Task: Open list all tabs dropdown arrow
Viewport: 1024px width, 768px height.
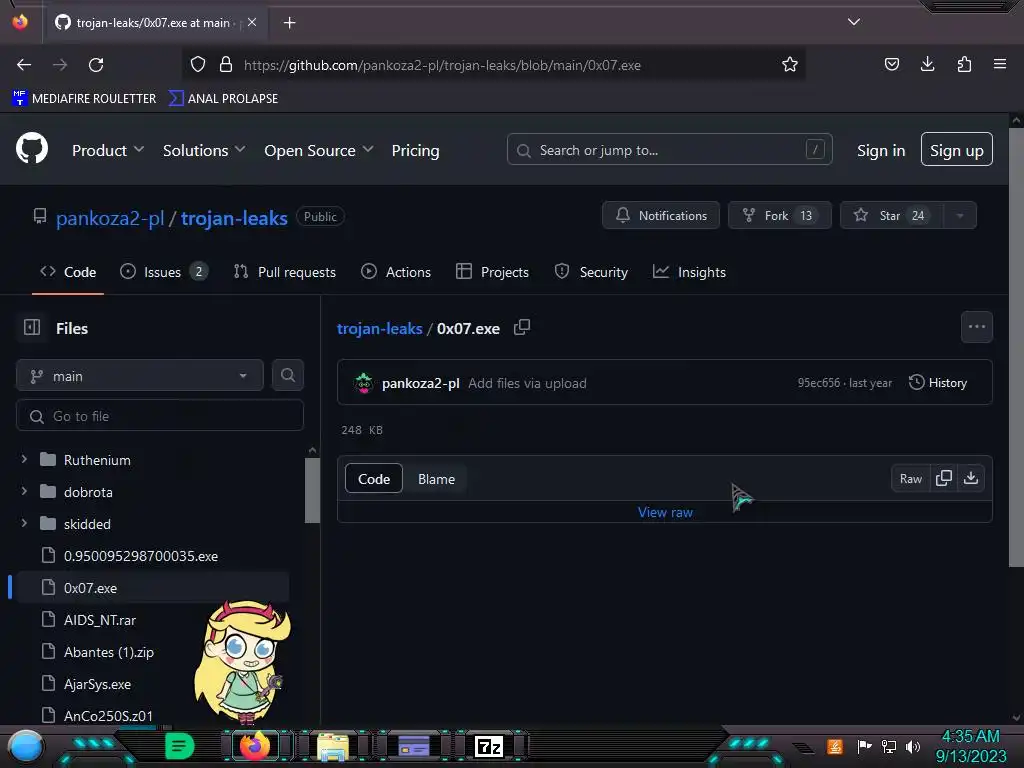Action: tap(854, 22)
